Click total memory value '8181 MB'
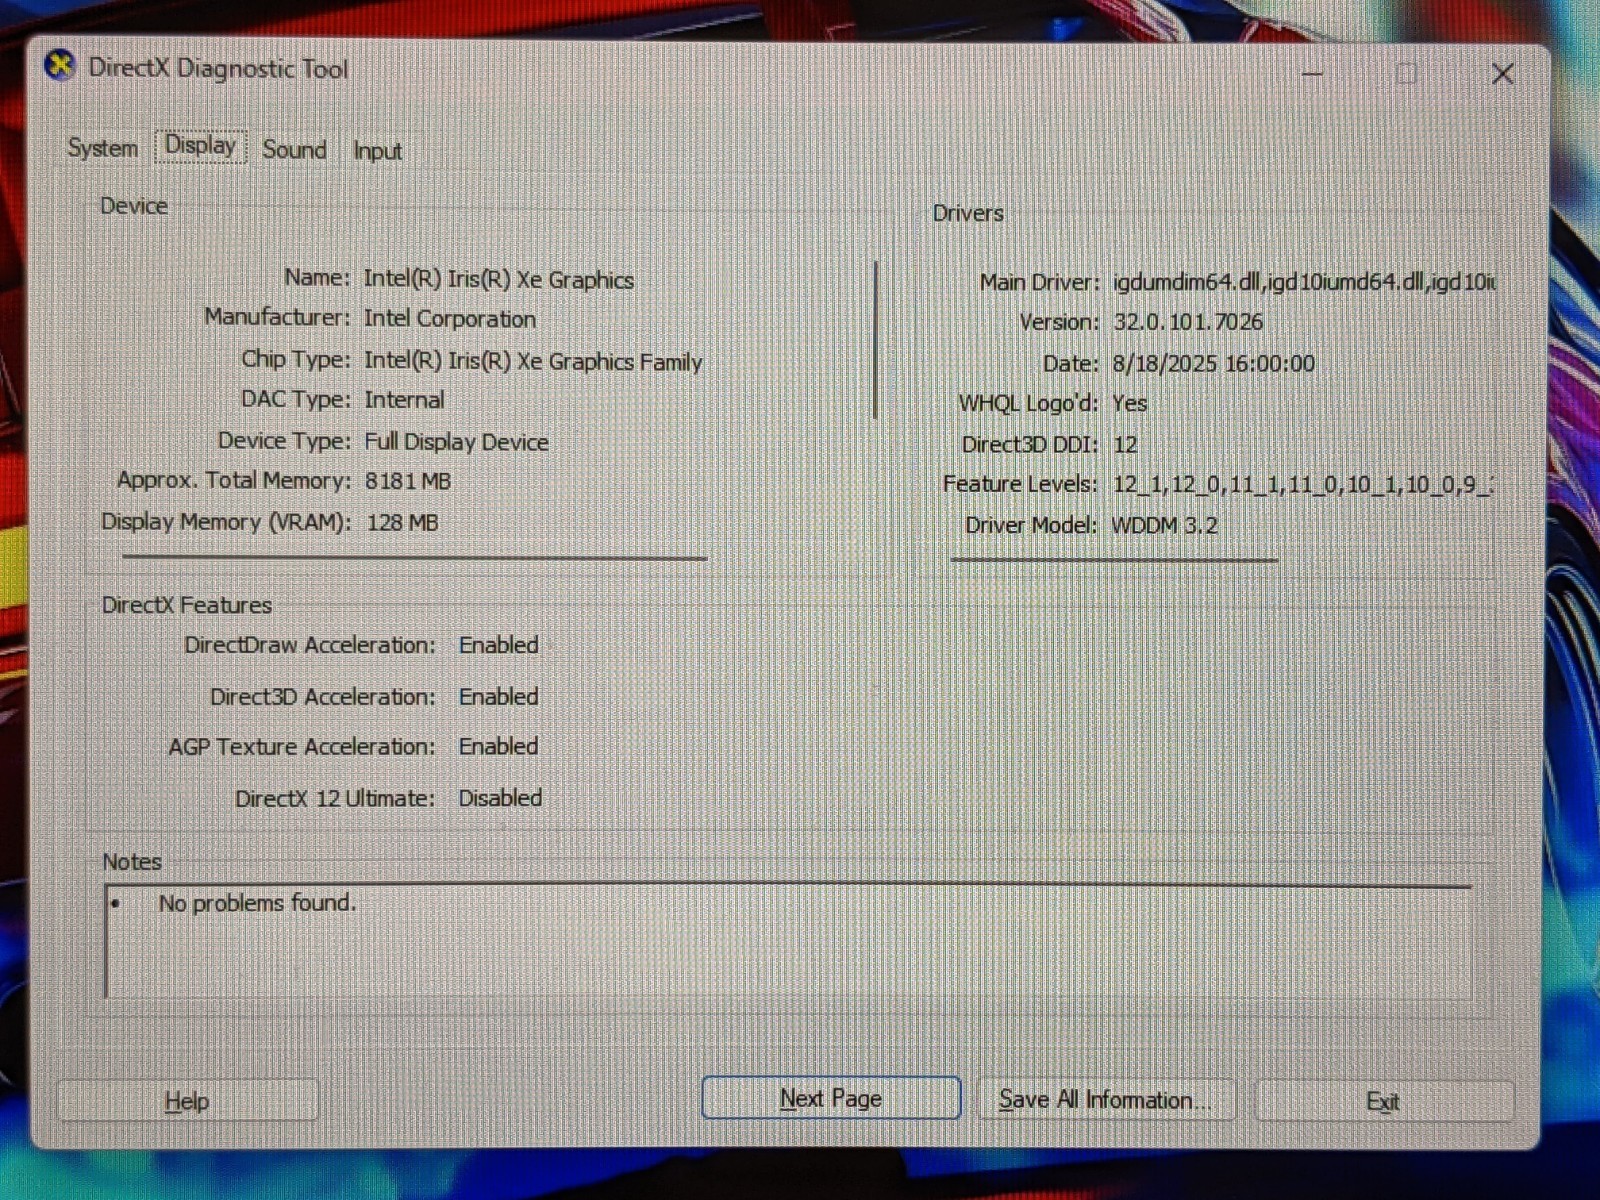This screenshot has width=1600, height=1200. tap(408, 481)
